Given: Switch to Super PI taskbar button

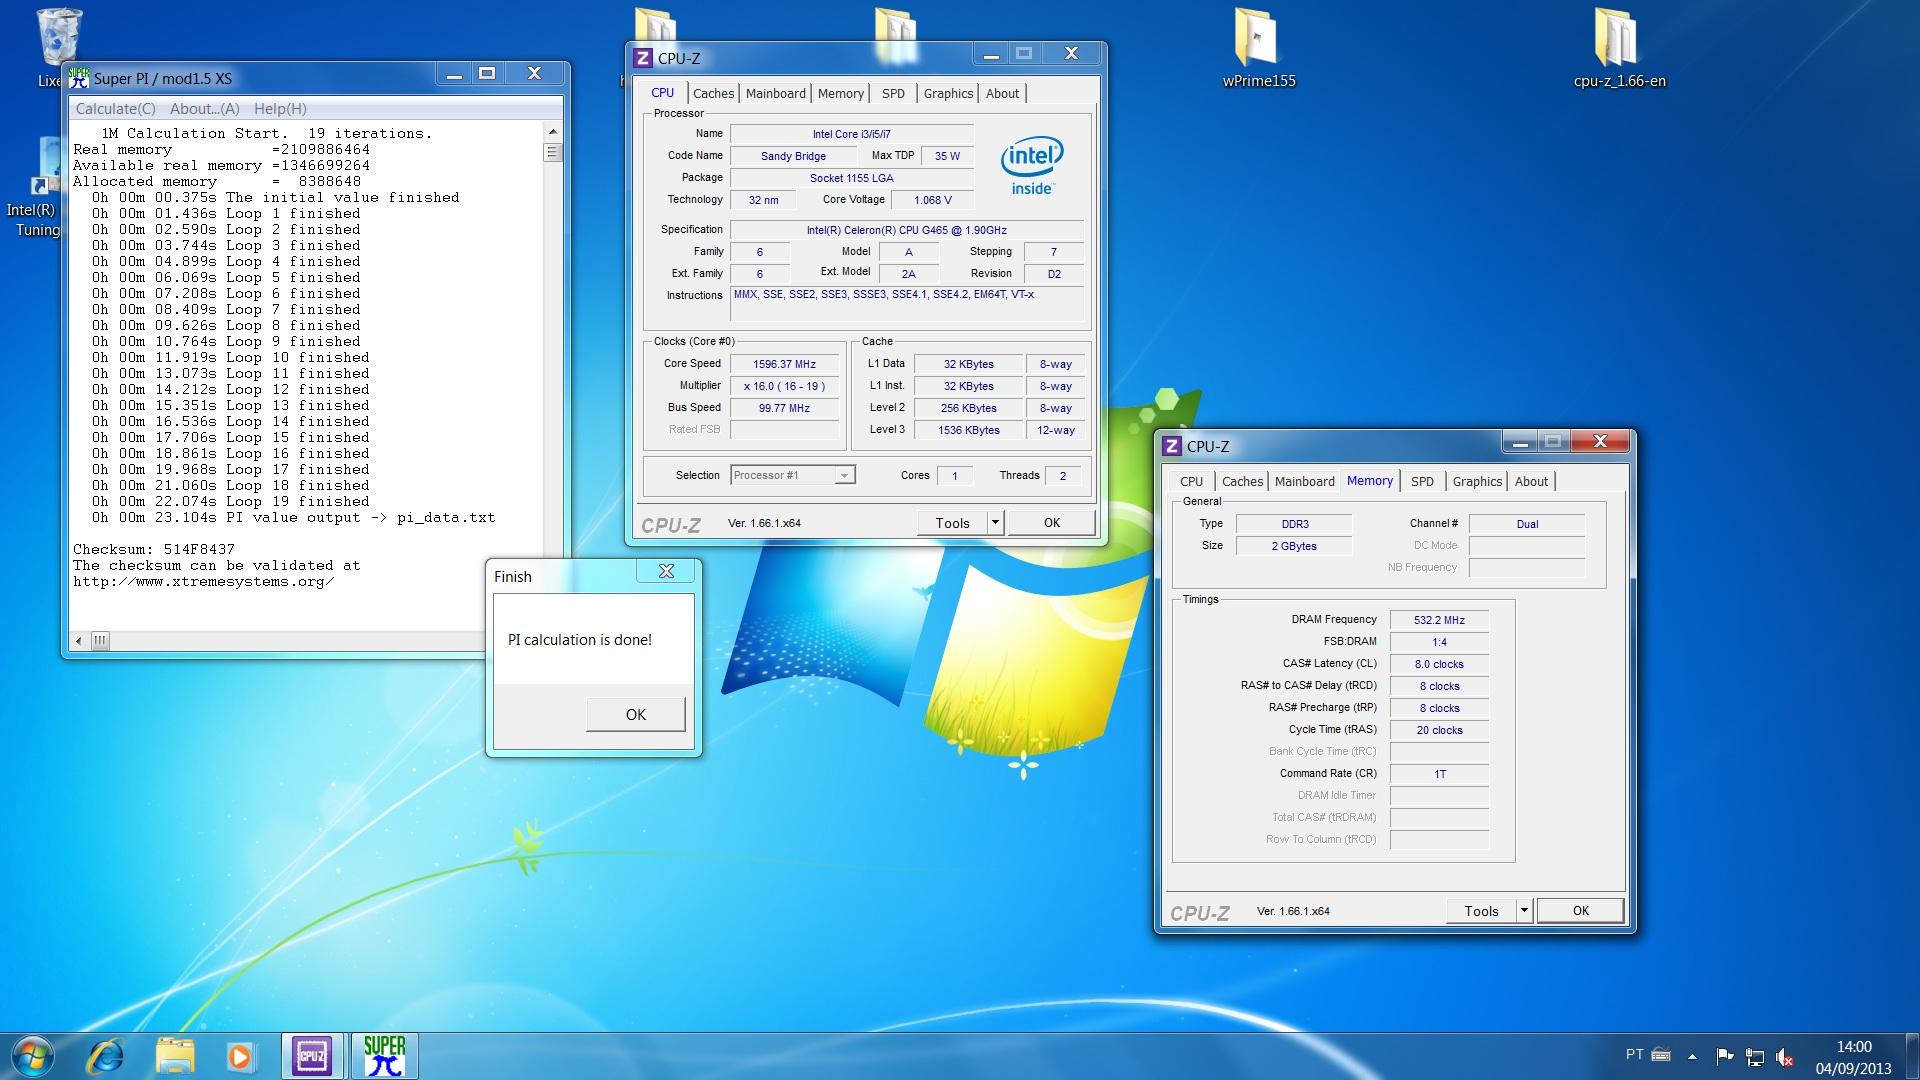Looking at the screenshot, I should 384,1056.
